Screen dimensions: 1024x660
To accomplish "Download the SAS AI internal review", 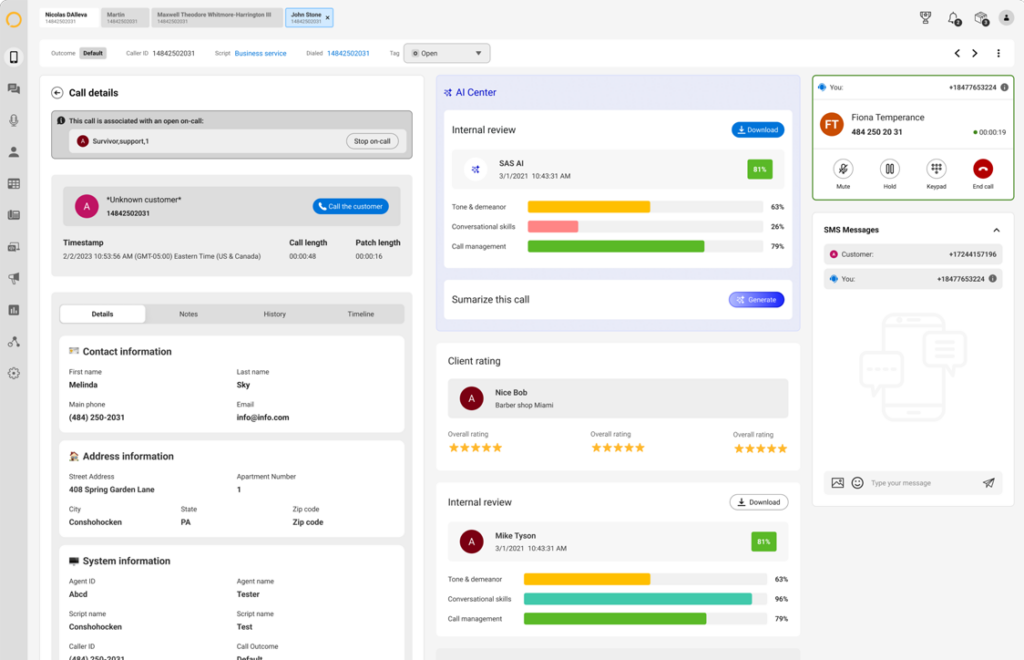I will pos(758,130).
